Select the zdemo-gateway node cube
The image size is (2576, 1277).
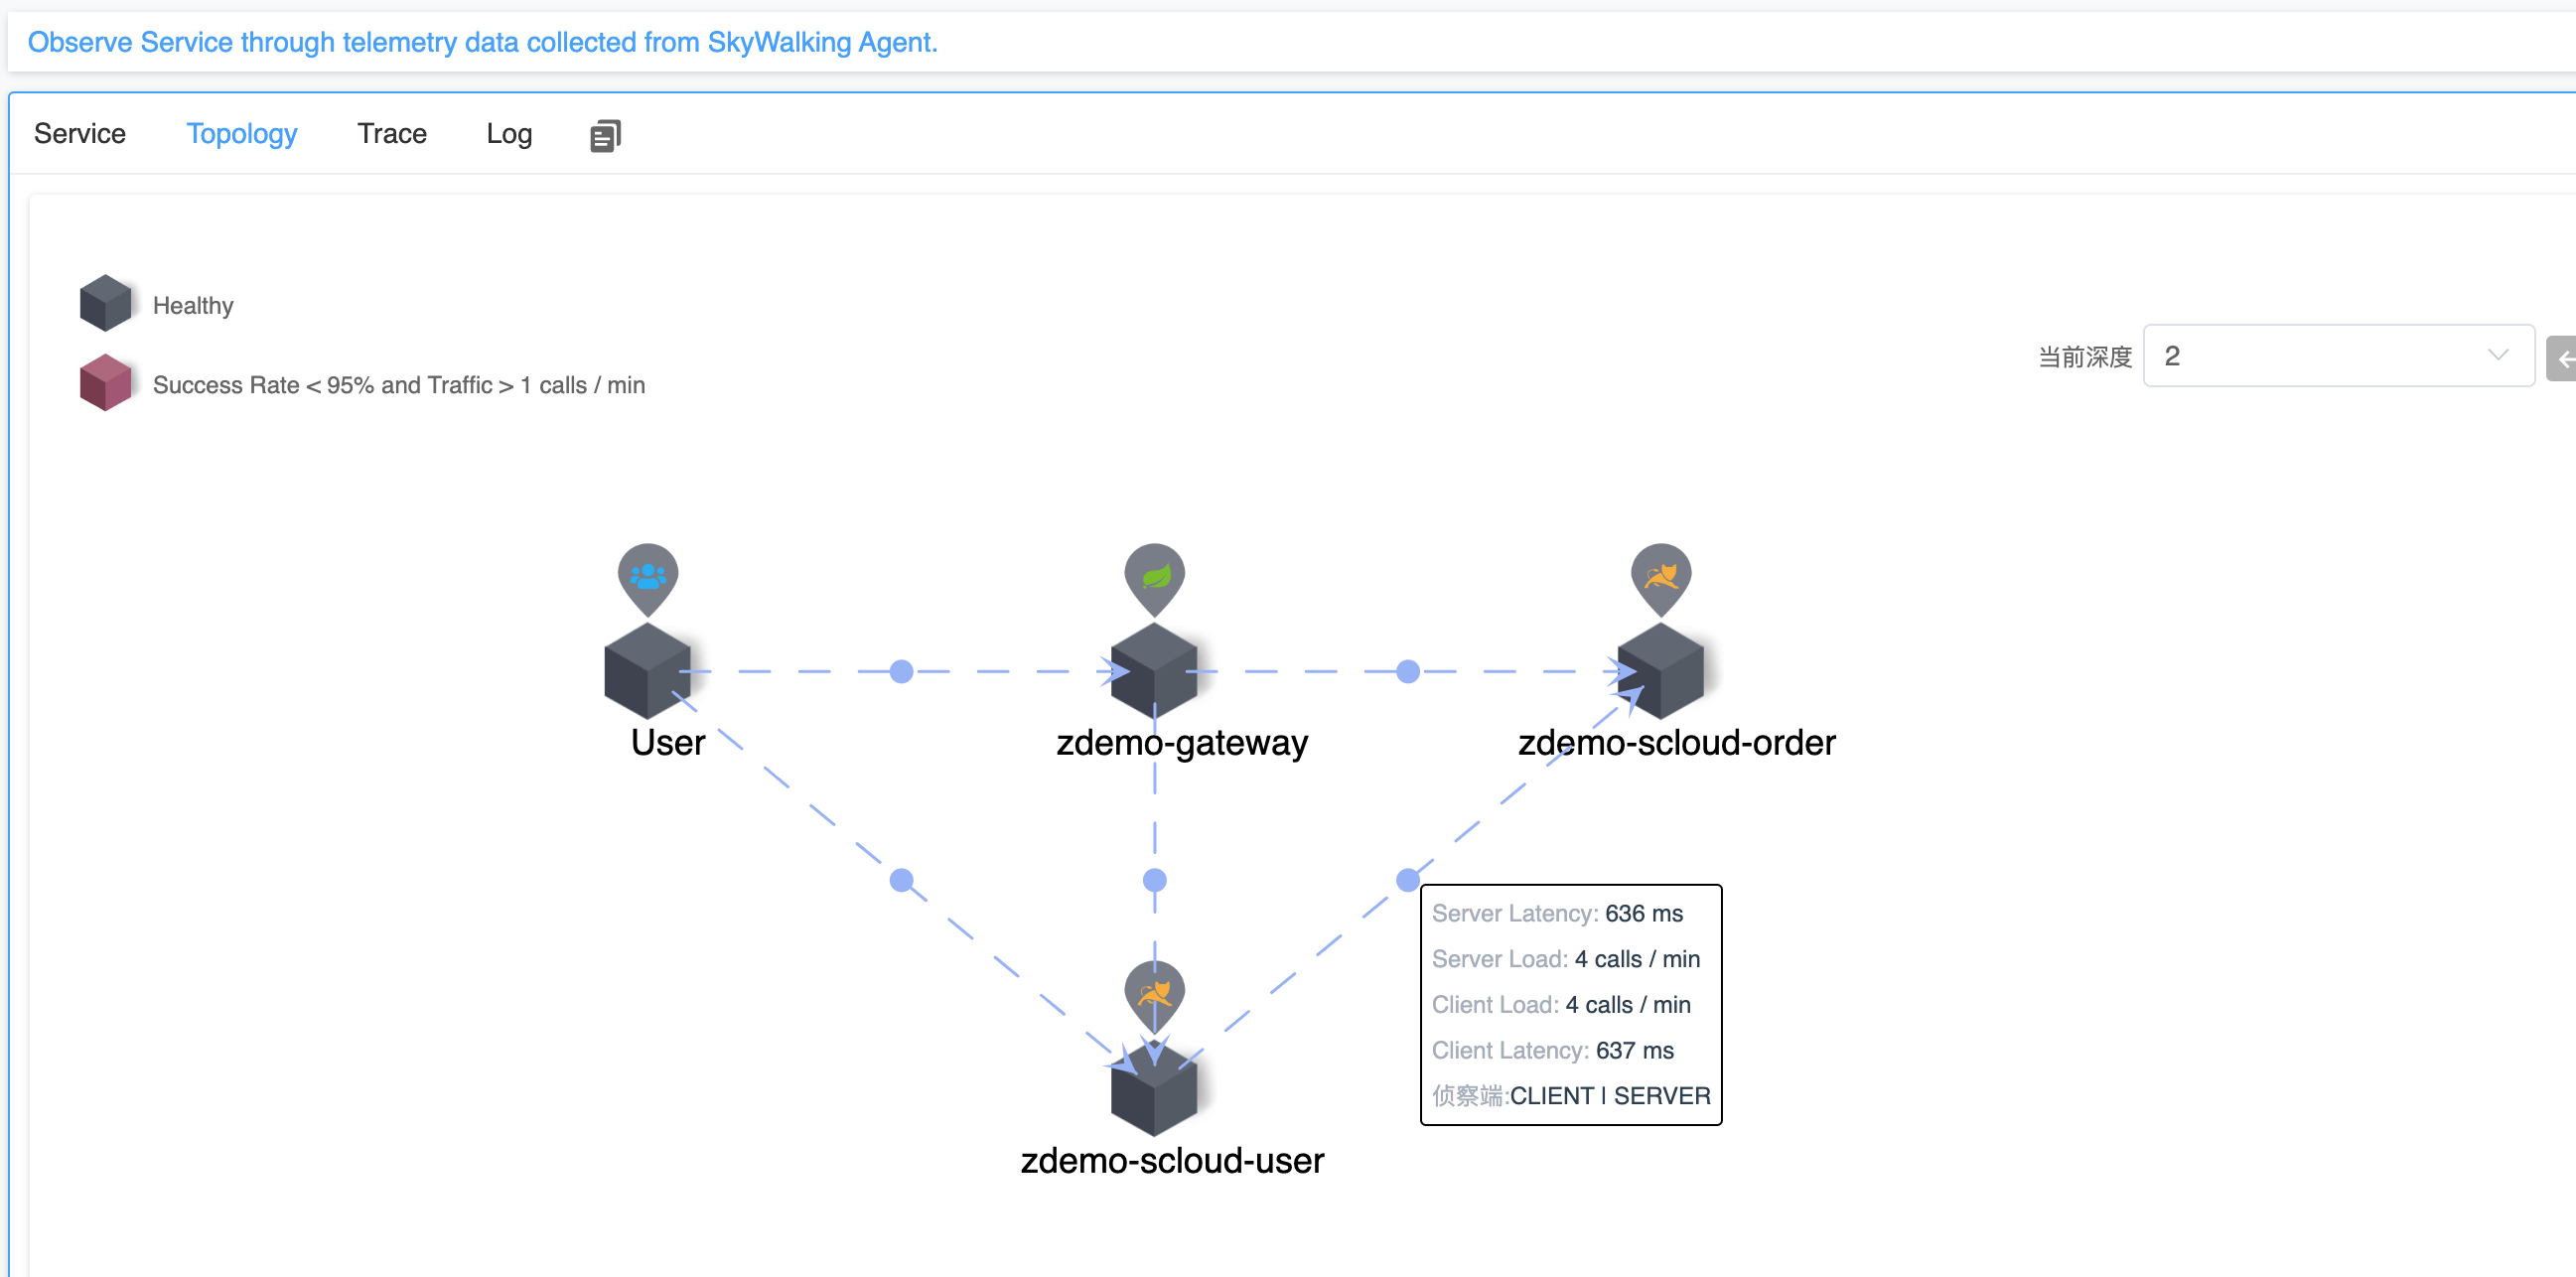1154,671
